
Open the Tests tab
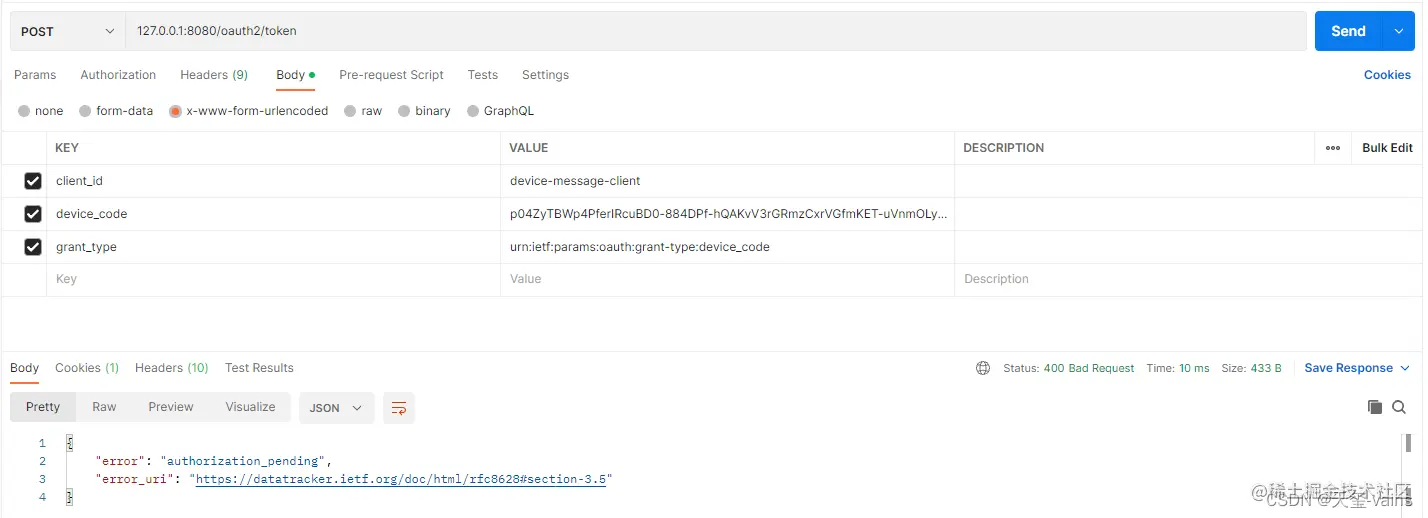pyautogui.click(x=483, y=75)
